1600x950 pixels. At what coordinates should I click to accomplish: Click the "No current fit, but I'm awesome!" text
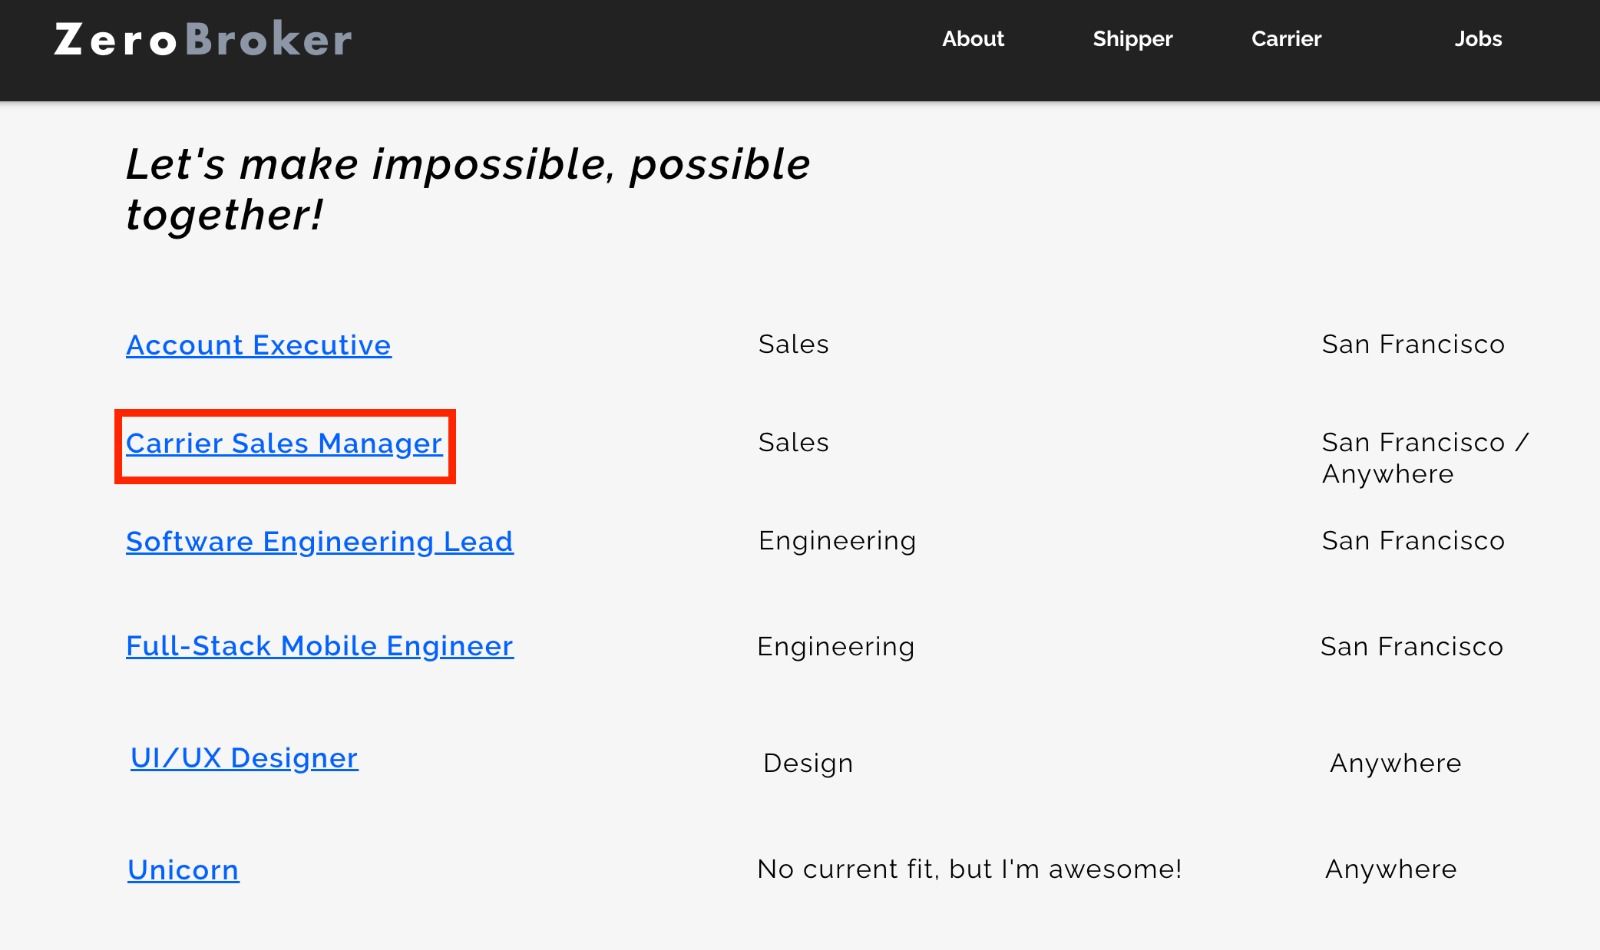[969, 869]
